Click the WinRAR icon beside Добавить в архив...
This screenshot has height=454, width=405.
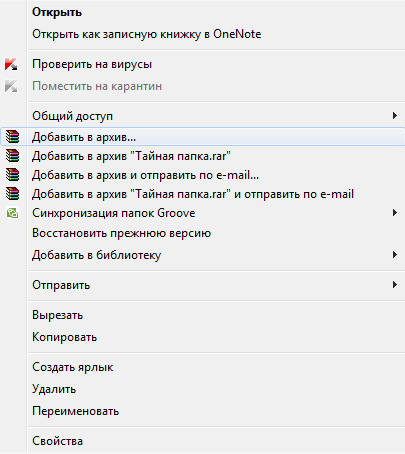point(13,137)
